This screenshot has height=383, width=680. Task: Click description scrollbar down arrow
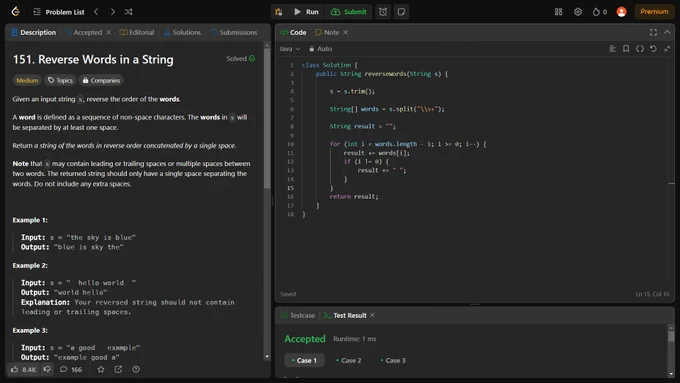pyautogui.click(x=267, y=357)
